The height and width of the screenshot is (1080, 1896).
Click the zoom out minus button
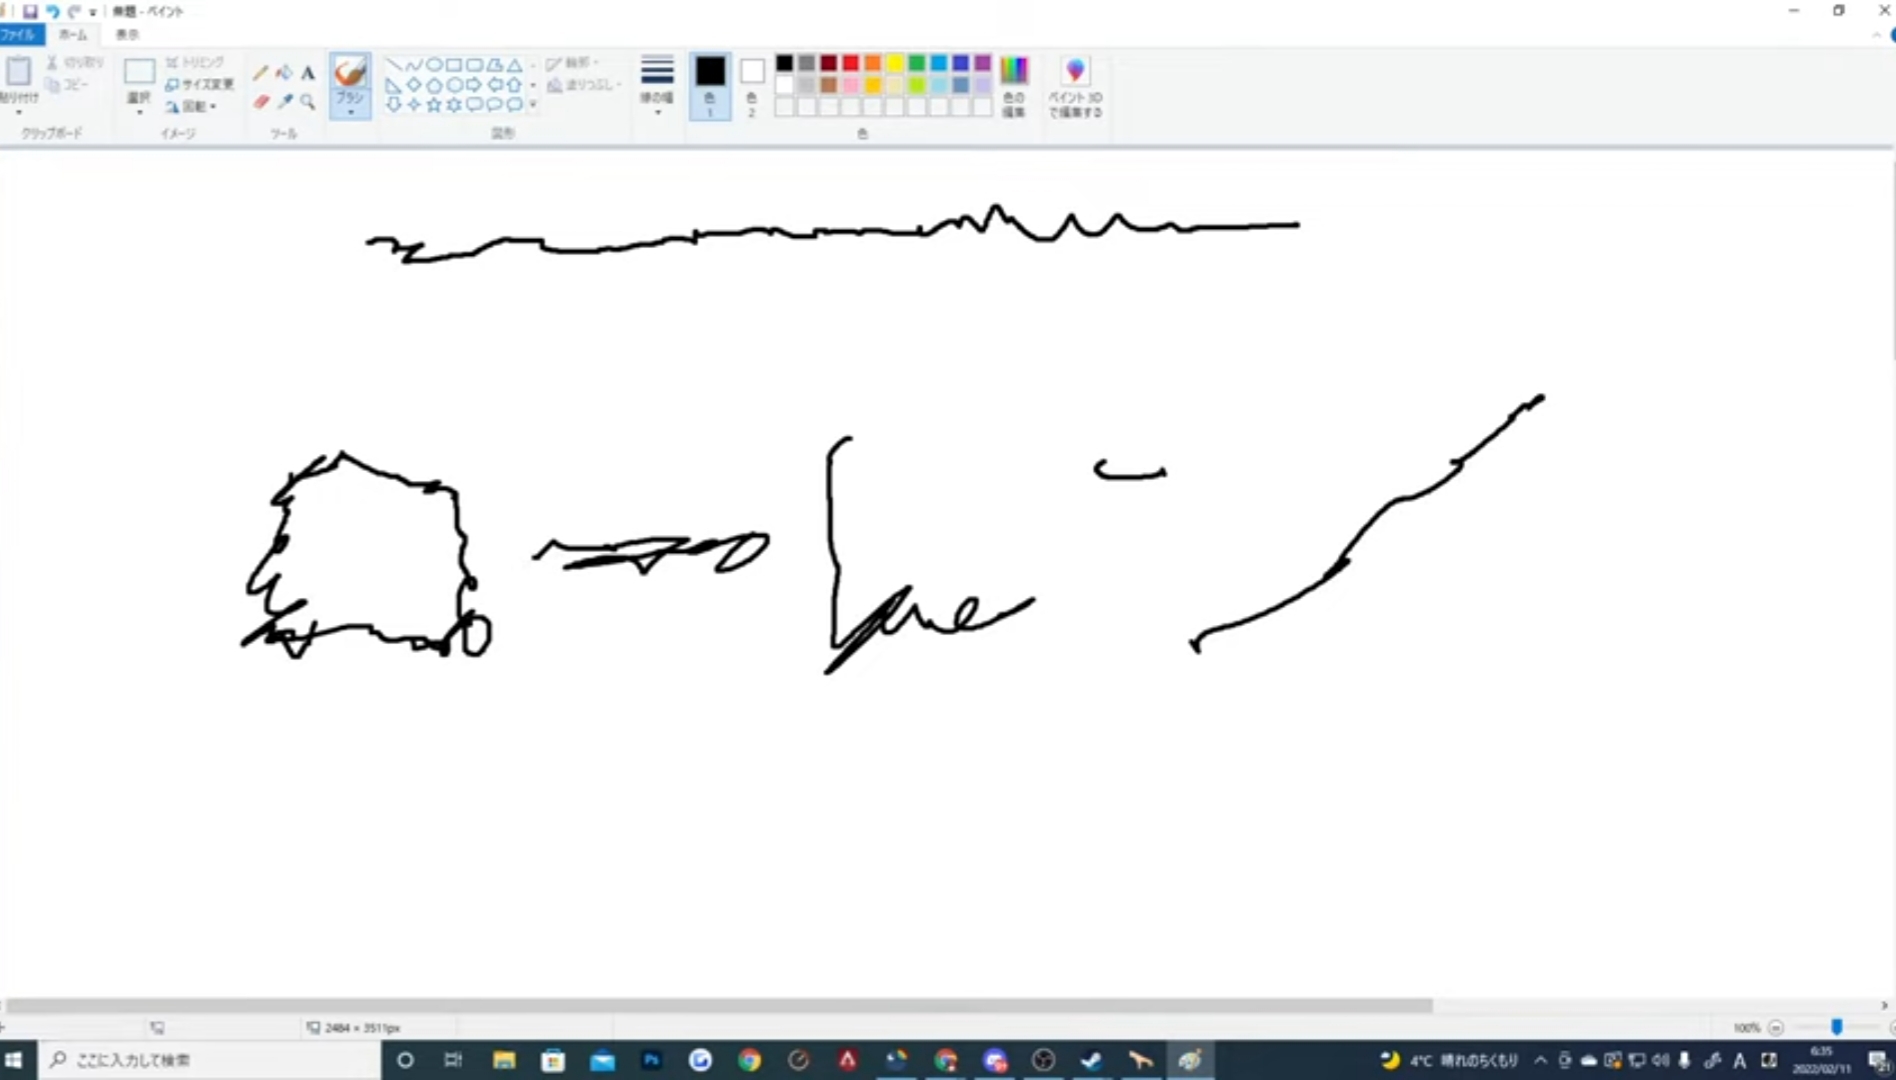pos(1776,1028)
